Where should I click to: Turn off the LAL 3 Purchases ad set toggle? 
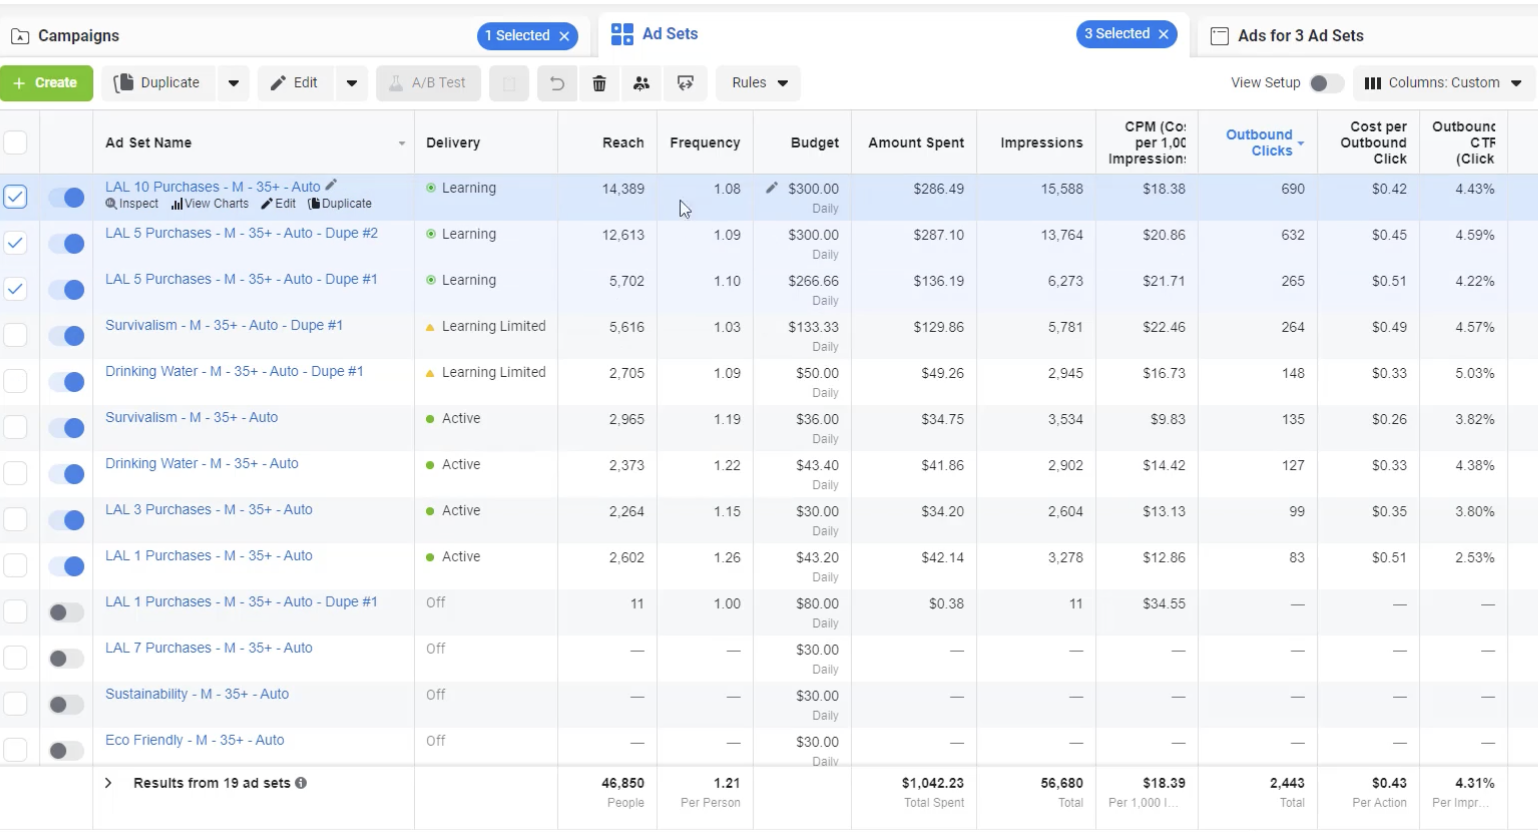pos(67,520)
